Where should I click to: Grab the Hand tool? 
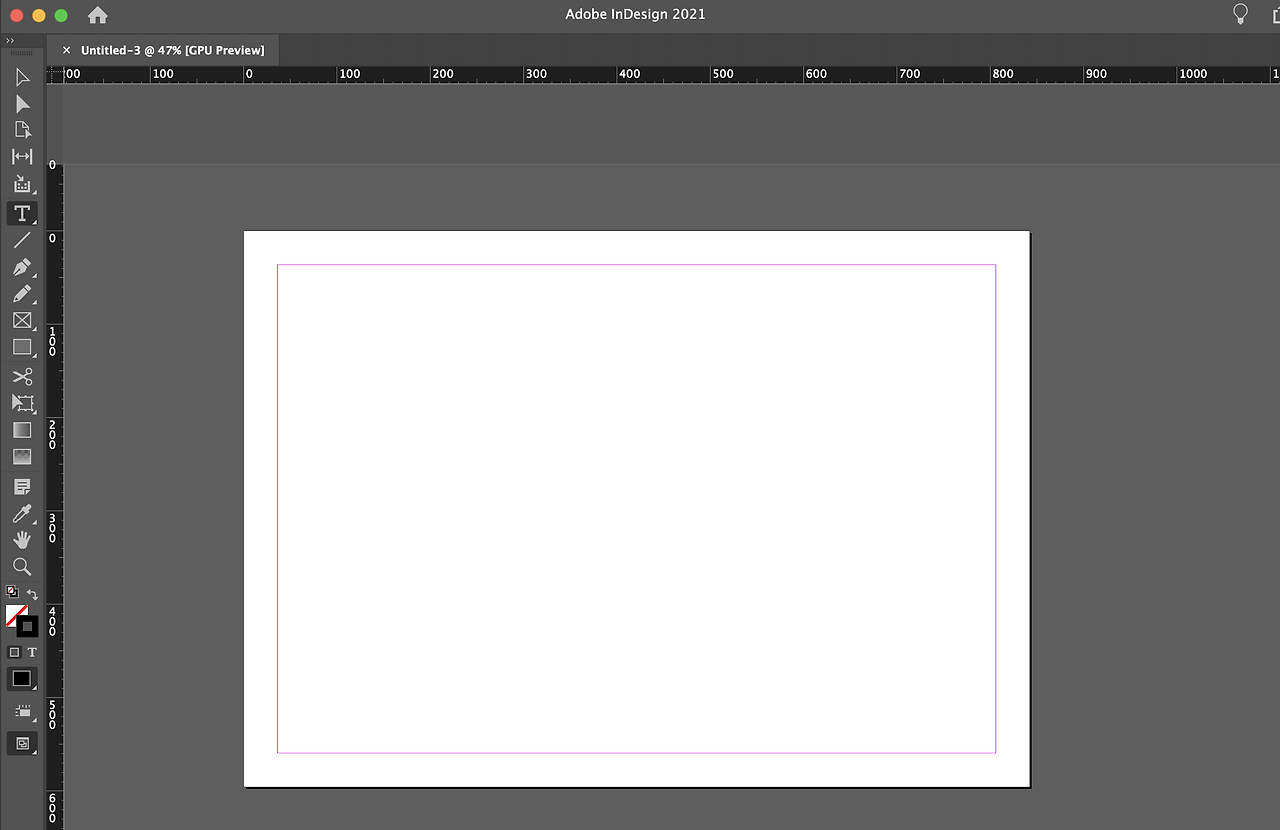(x=22, y=539)
